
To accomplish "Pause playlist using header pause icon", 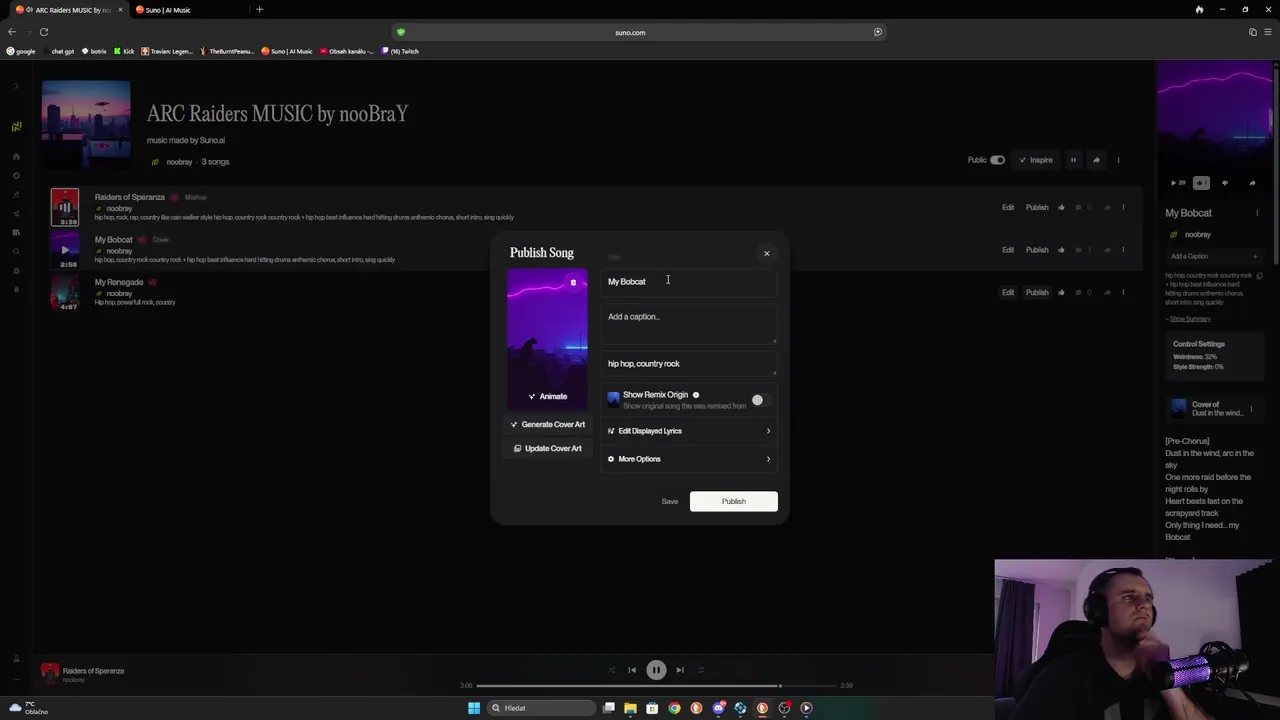I will 1073,160.
